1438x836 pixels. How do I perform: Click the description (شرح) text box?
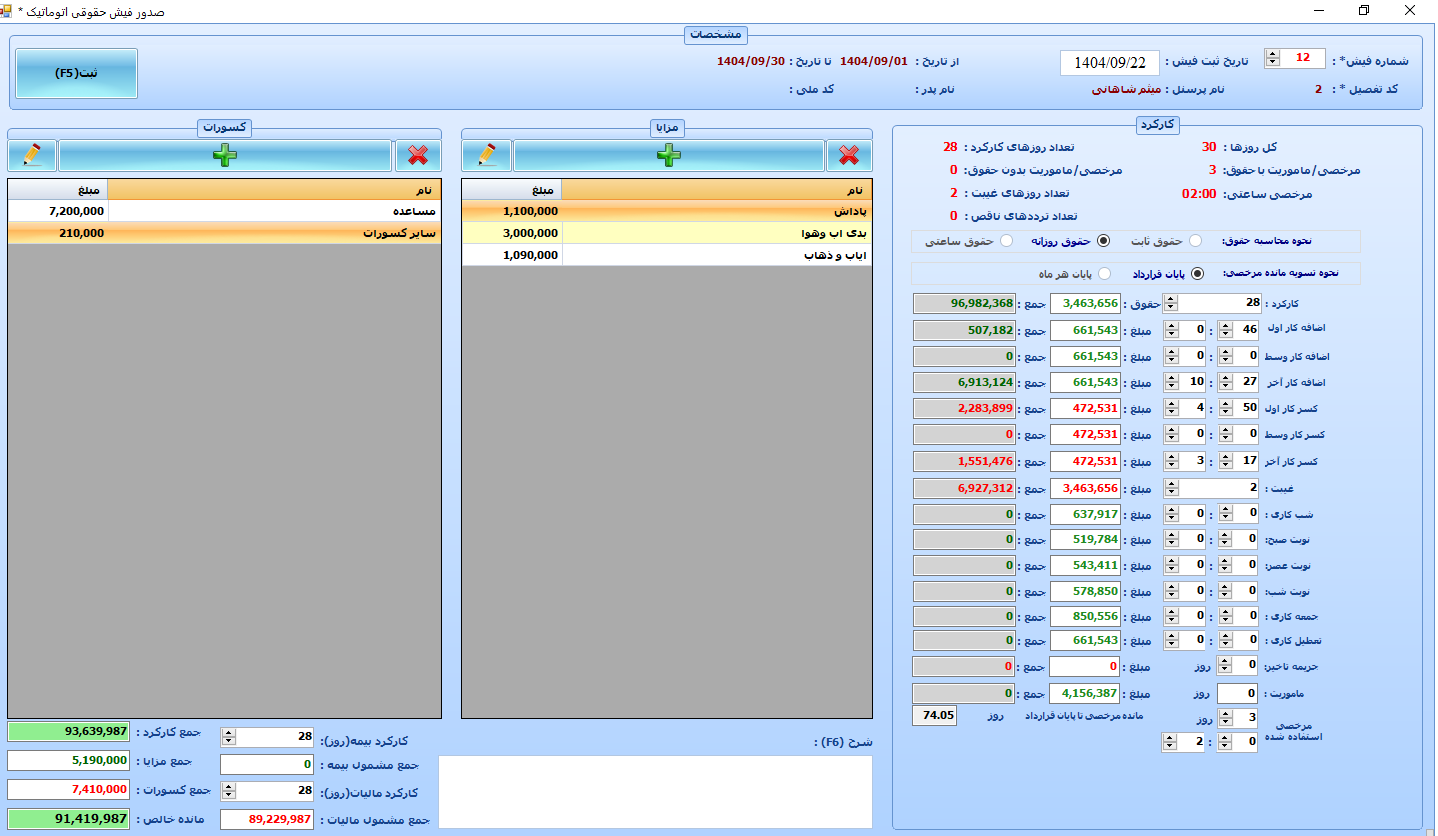point(655,791)
